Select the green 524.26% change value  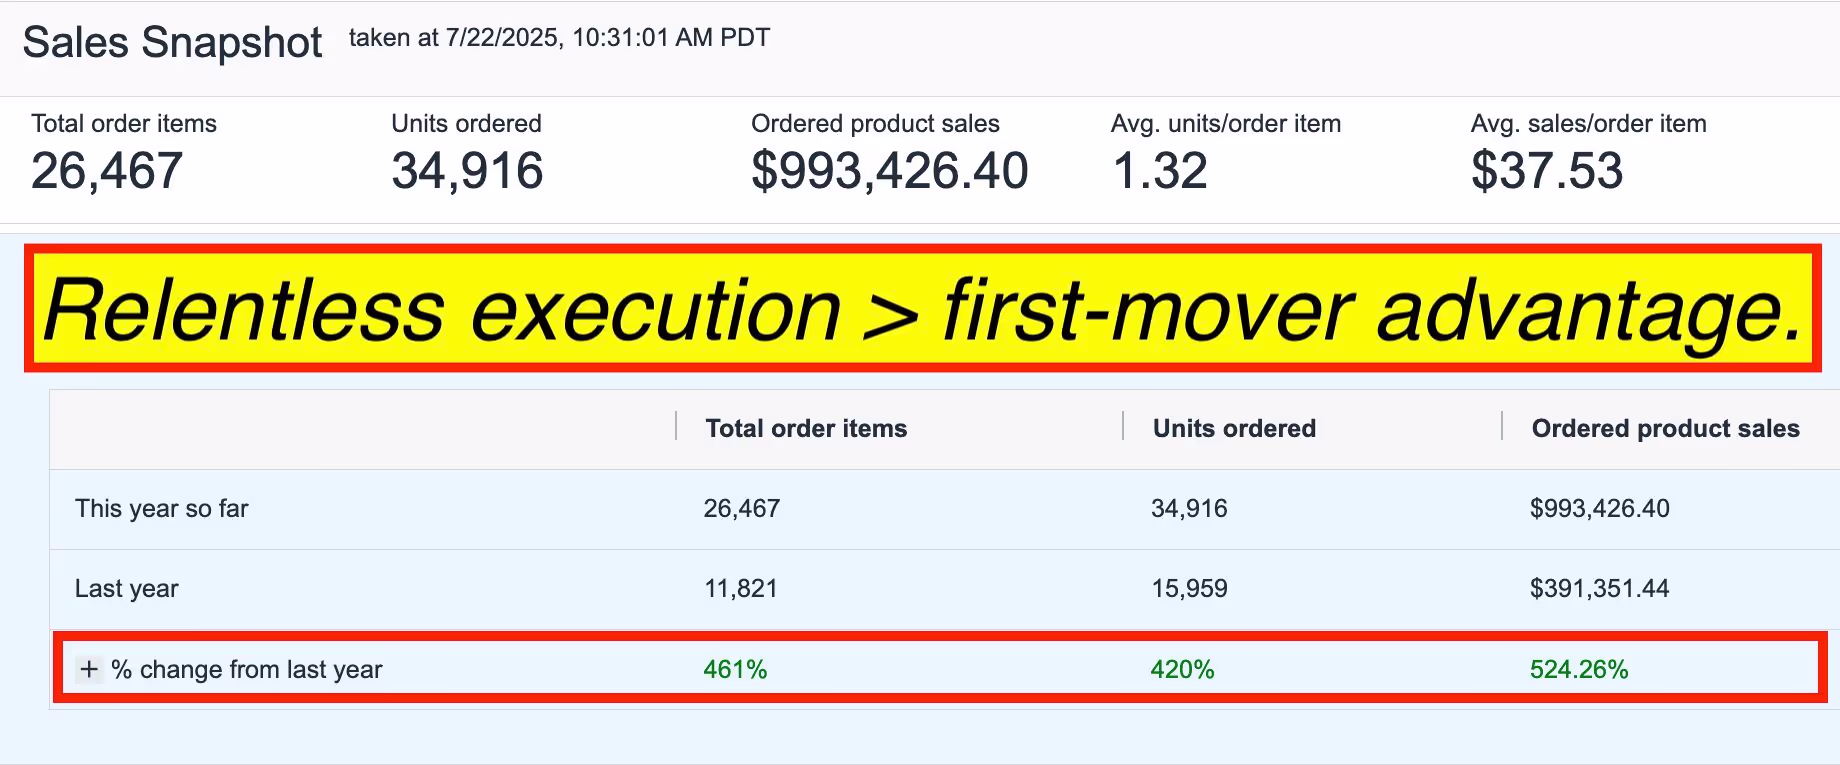point(1579,670)
